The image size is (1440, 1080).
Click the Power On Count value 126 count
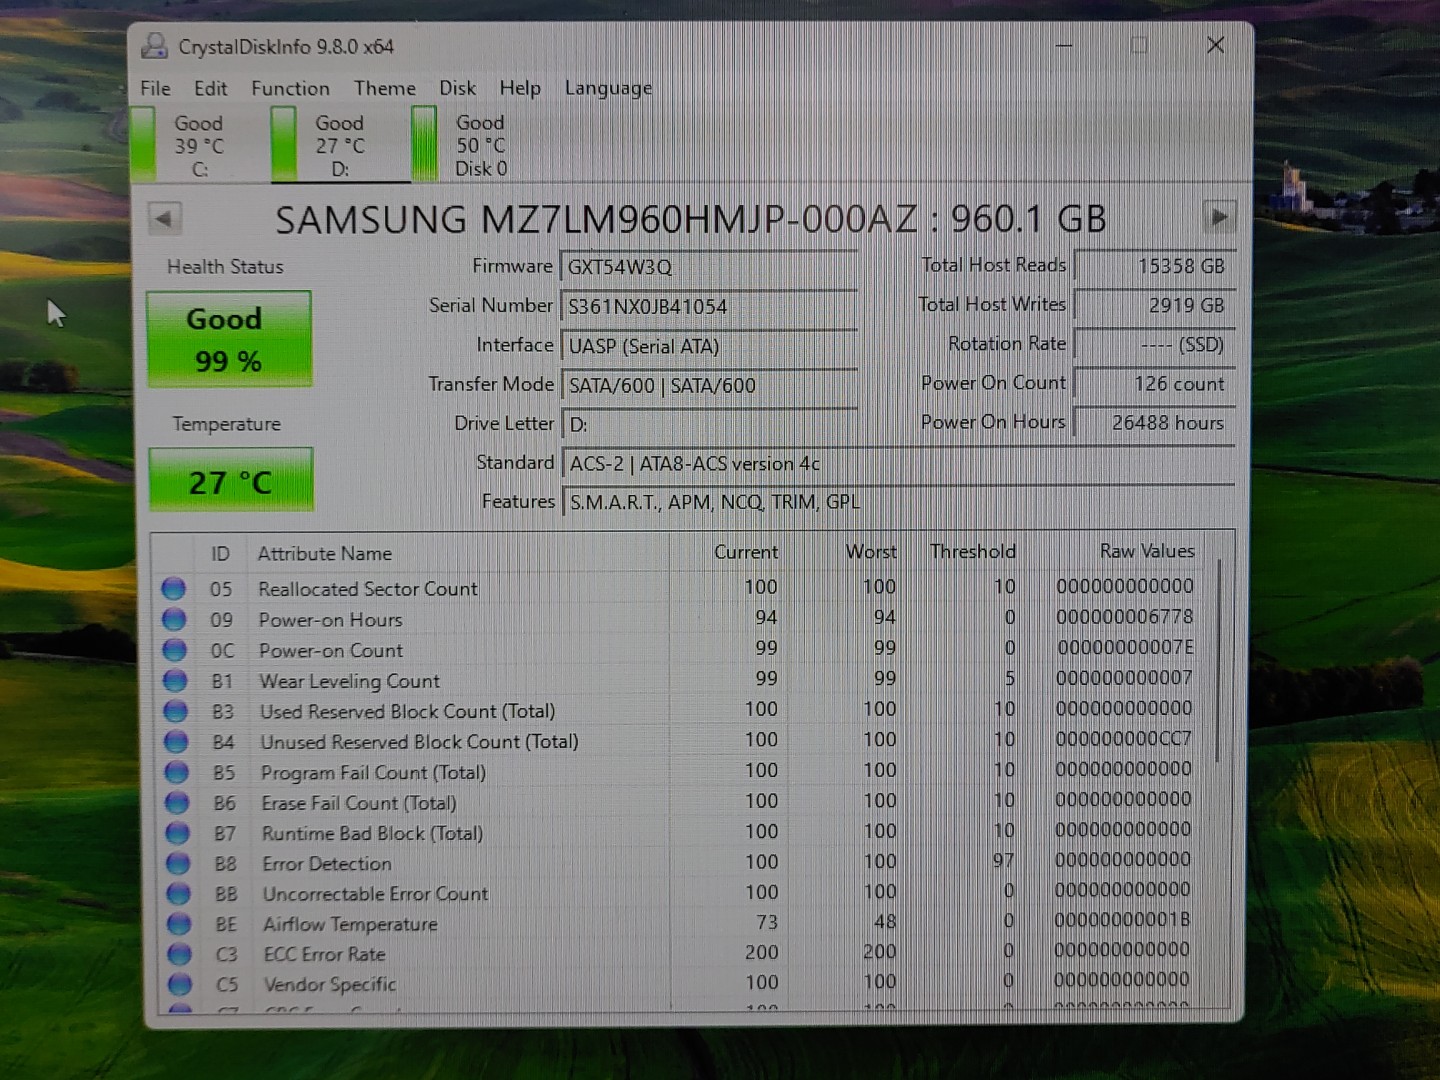1154,383
